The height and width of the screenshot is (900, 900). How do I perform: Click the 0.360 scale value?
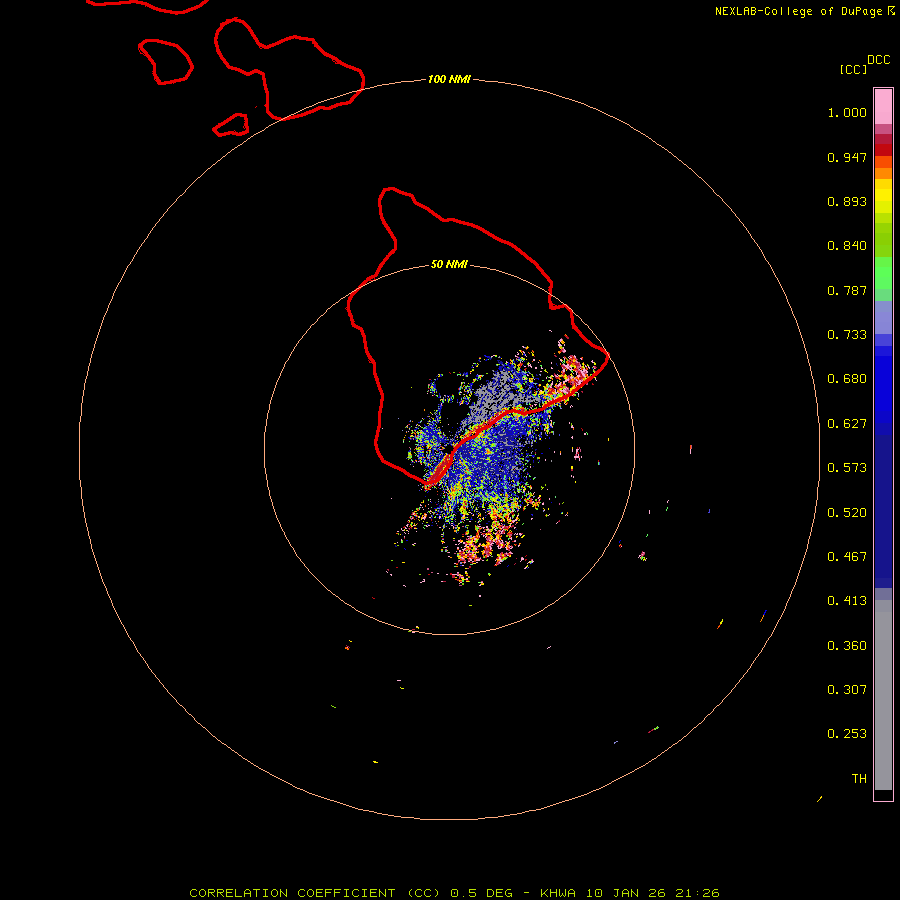(x=847, y=646)
